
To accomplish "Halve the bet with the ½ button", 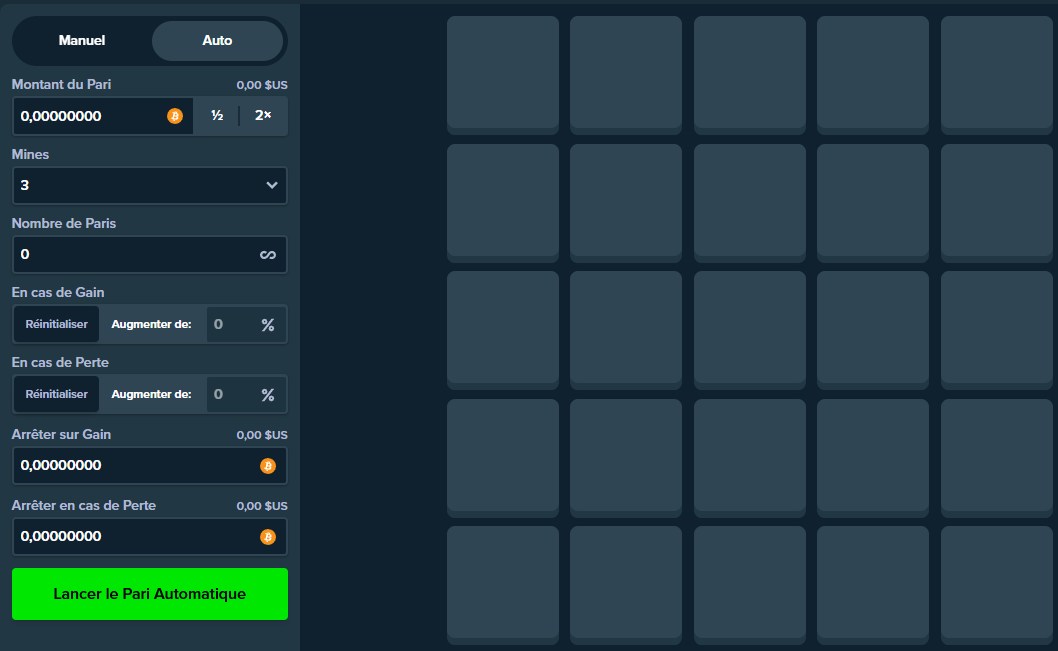I will tap(217, 116).
